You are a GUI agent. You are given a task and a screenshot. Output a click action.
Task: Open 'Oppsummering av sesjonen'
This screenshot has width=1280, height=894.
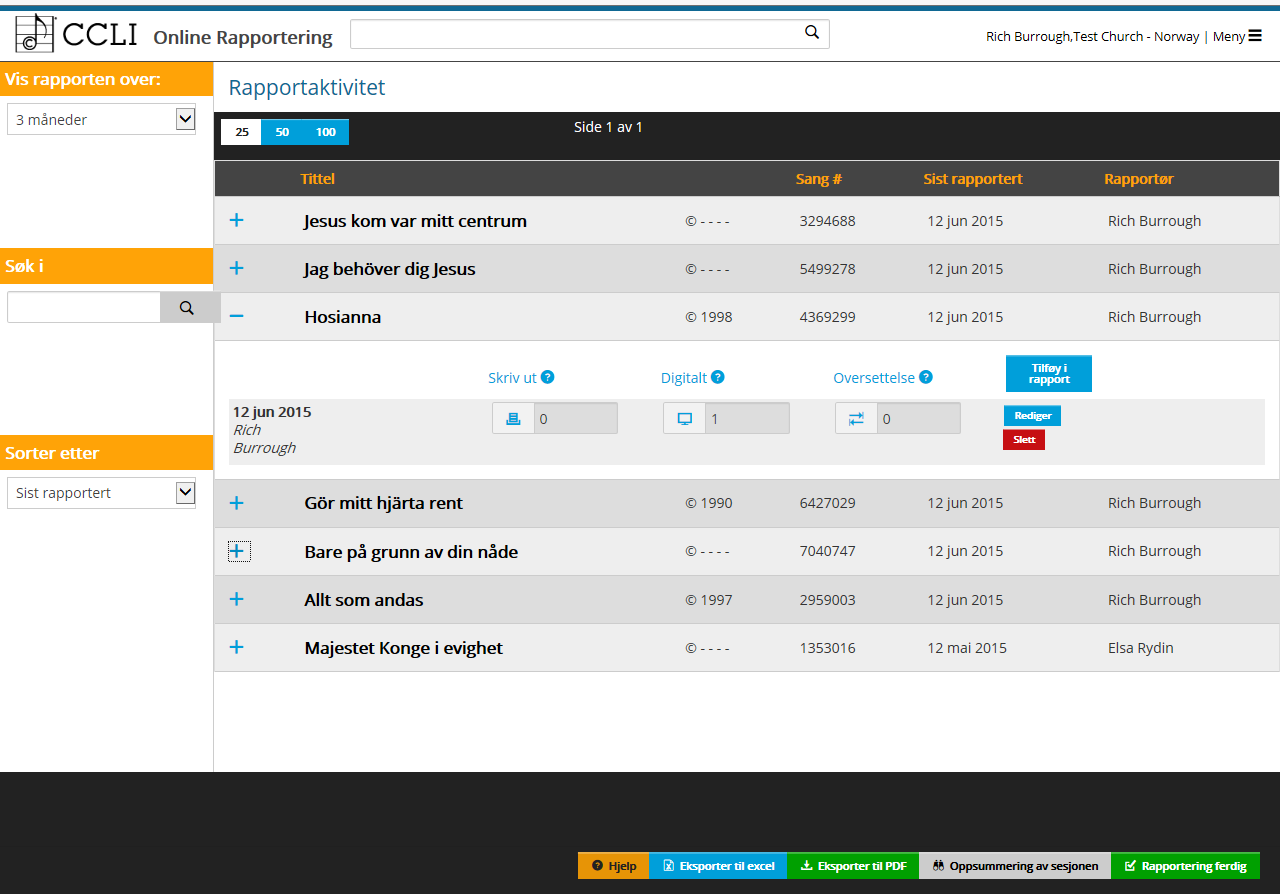1015,866
